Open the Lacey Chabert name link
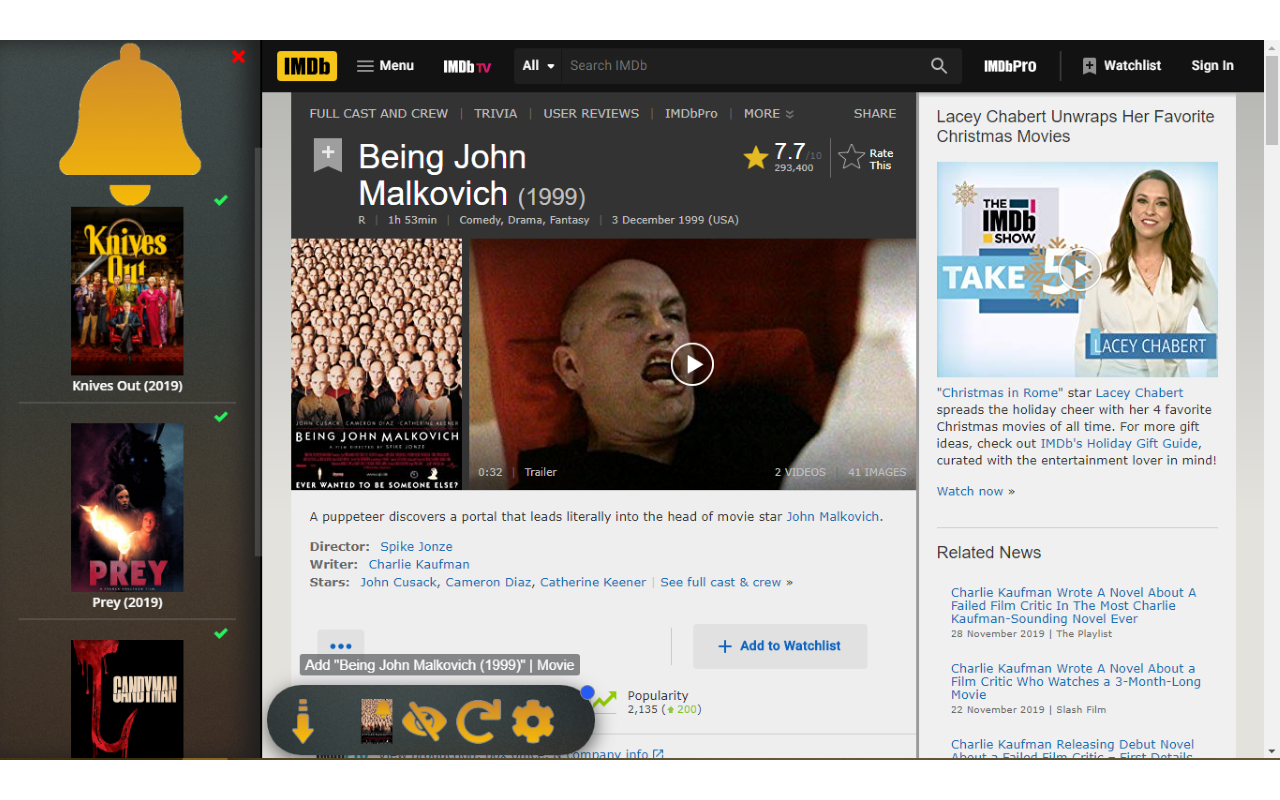1280x800 pixels. (1139, 393)
